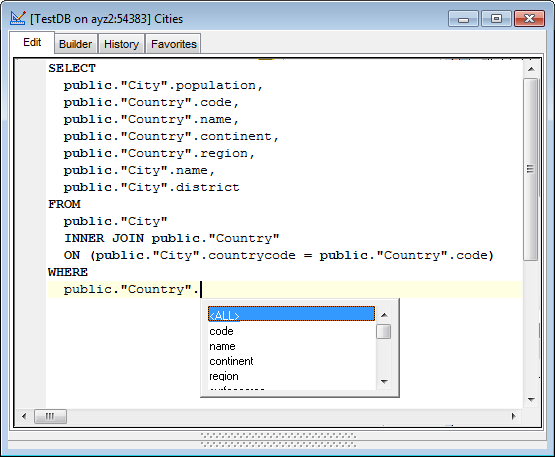Viewport: 555px width, 457px height.
Task: Close the Cities query window
Action: point(529,18)
